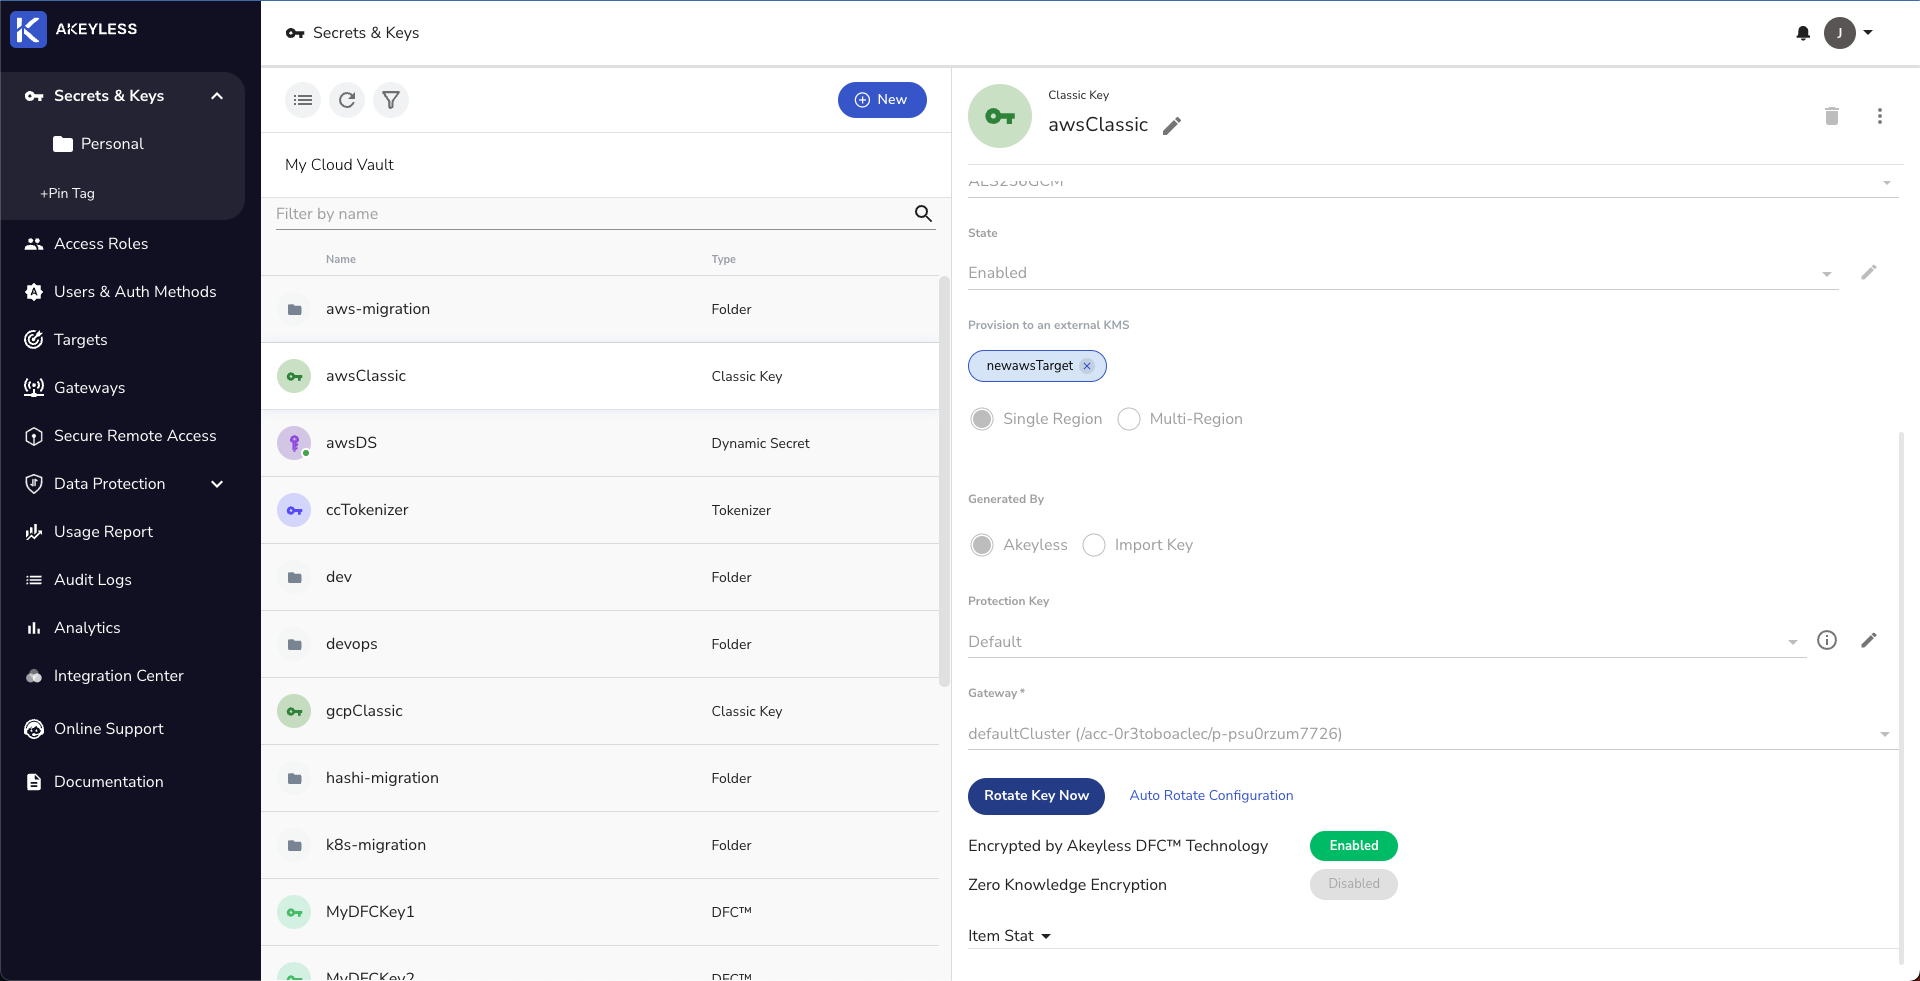The width and height of the screenshot is (1920, 981).
Task: Open the filter funnel icon
Action: click(x=391, y=100)
